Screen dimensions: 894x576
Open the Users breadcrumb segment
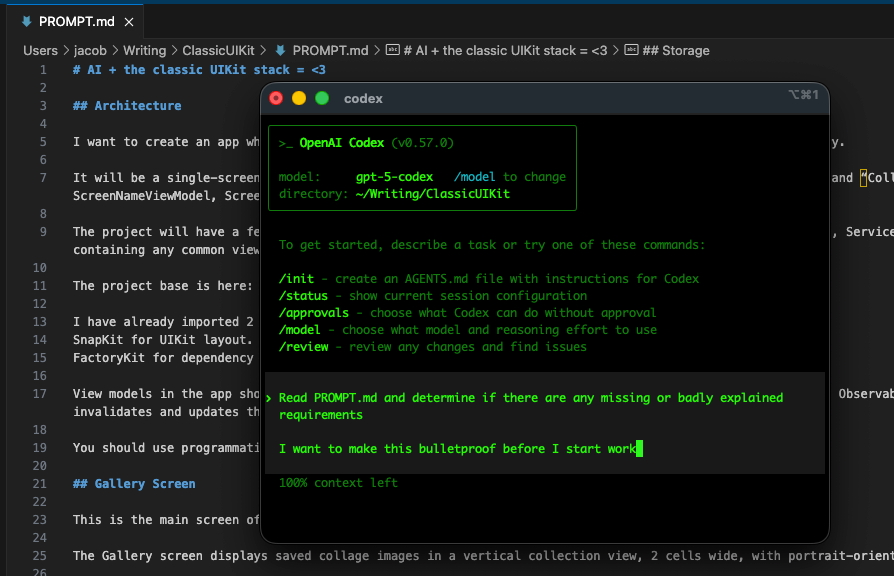(x=40, y=51)
